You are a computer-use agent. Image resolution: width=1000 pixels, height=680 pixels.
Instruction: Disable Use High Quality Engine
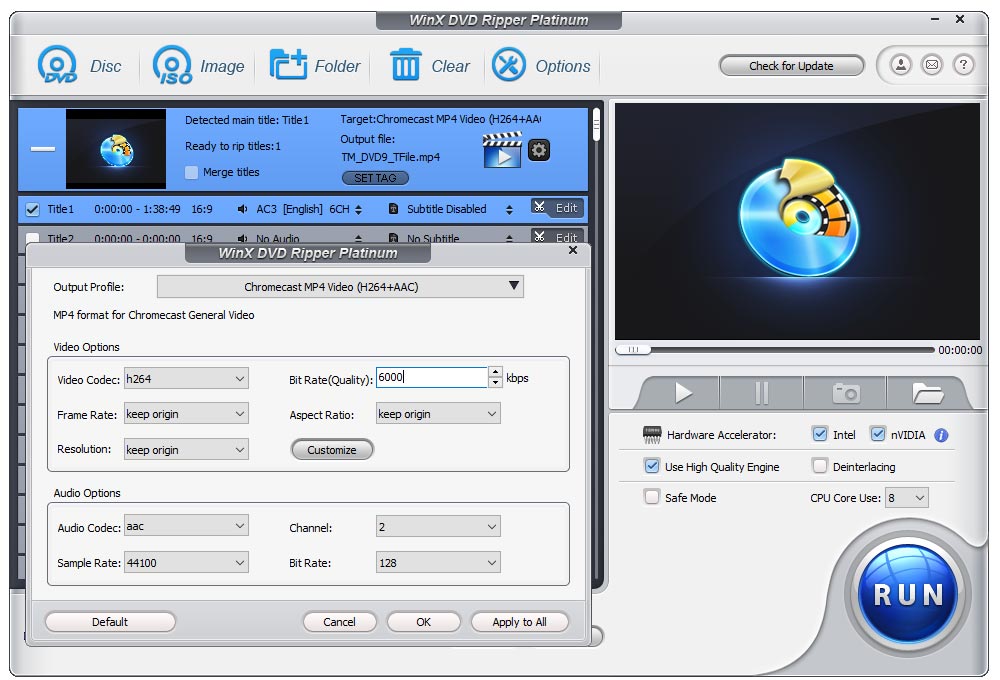(651, 466)
